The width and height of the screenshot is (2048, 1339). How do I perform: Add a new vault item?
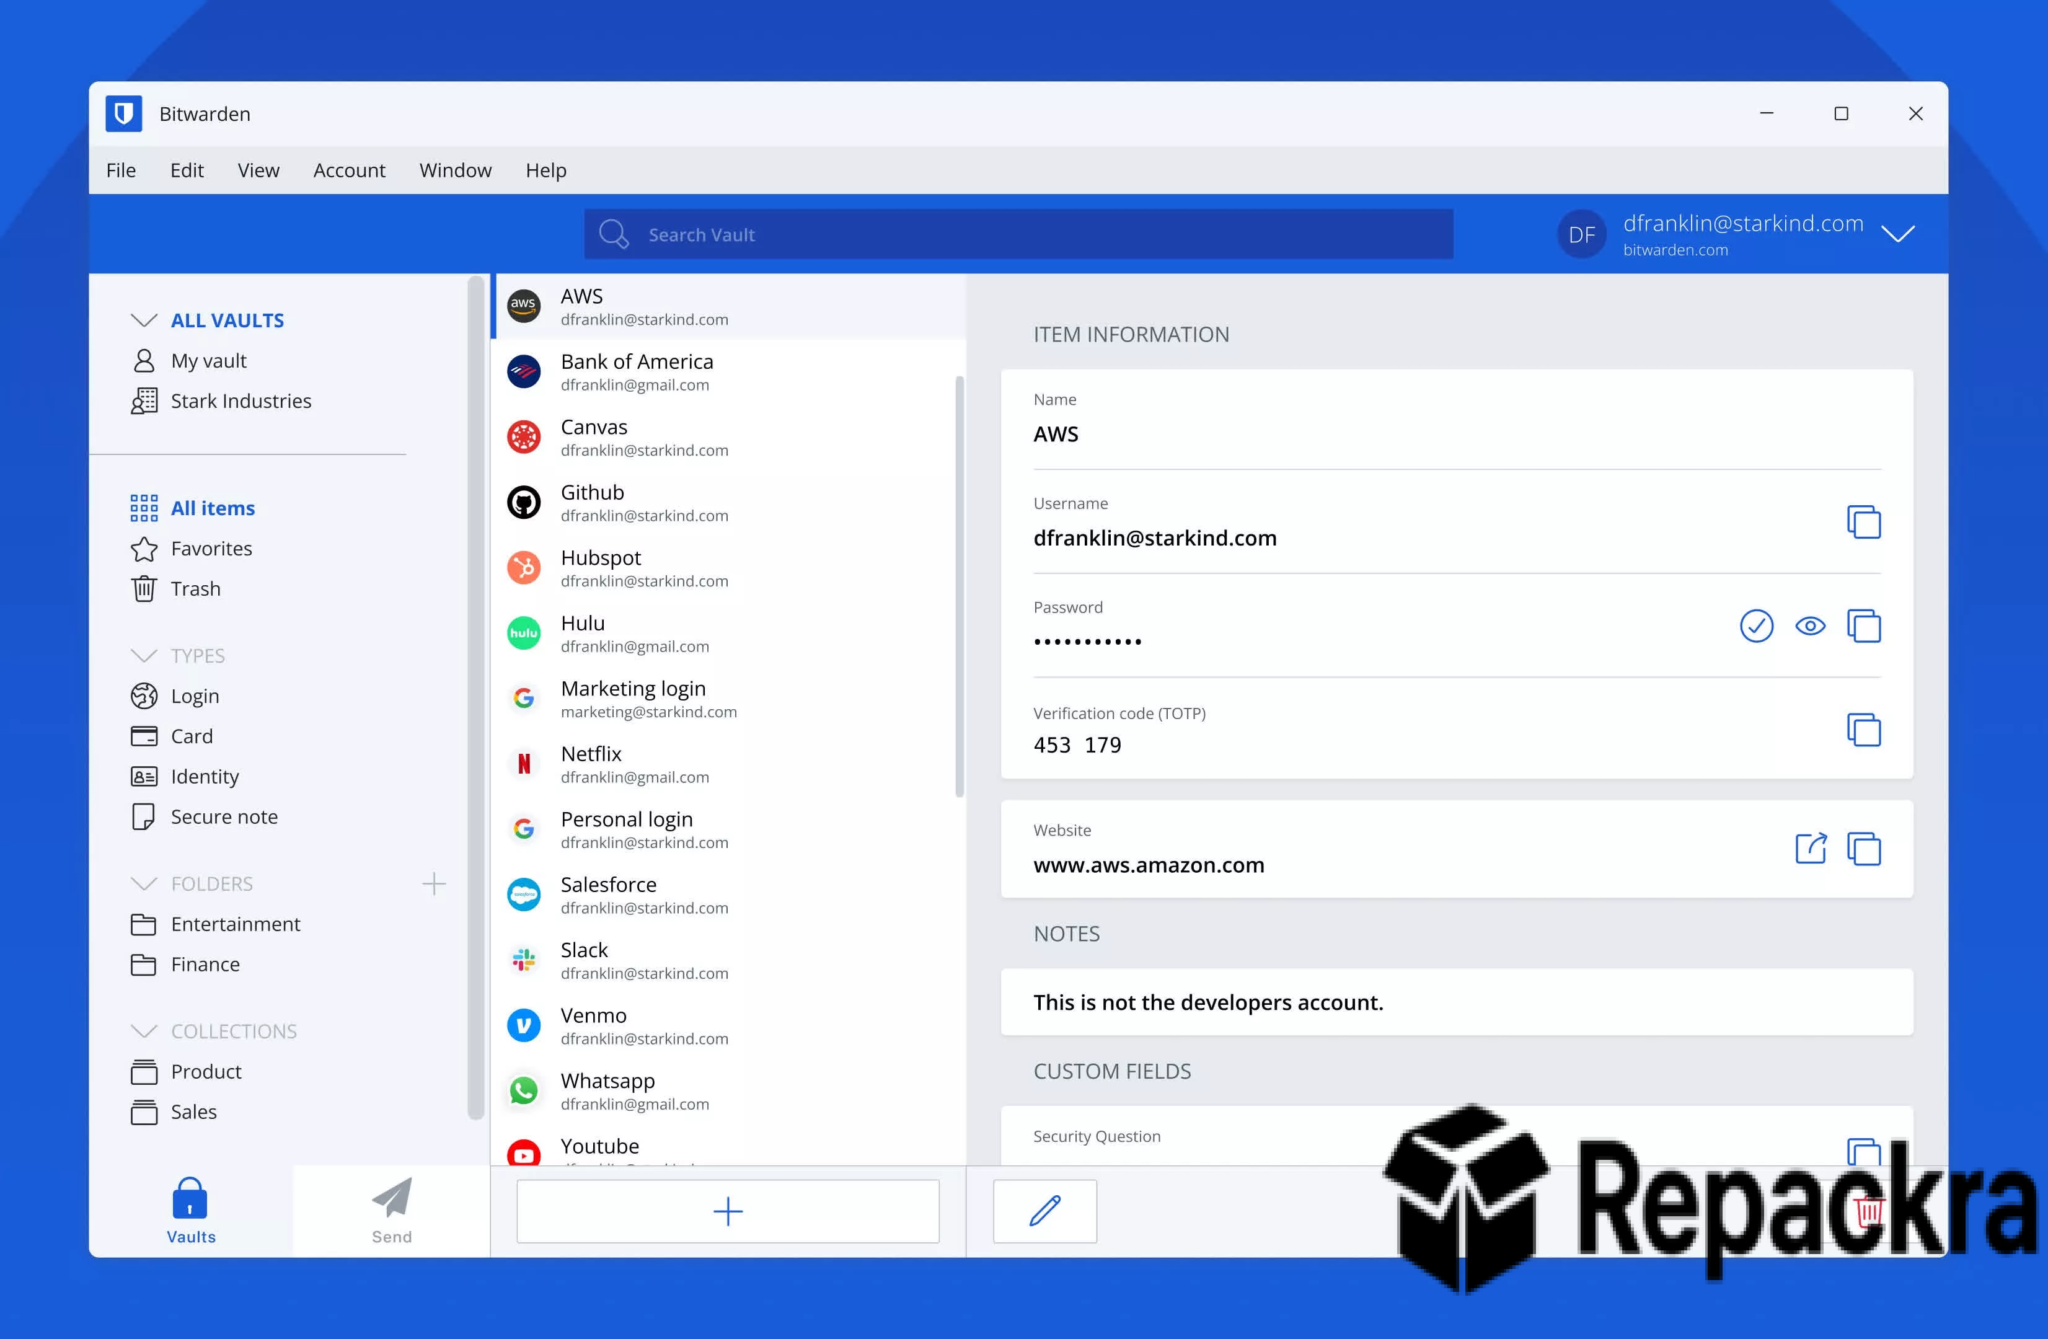coord(728,1211)
